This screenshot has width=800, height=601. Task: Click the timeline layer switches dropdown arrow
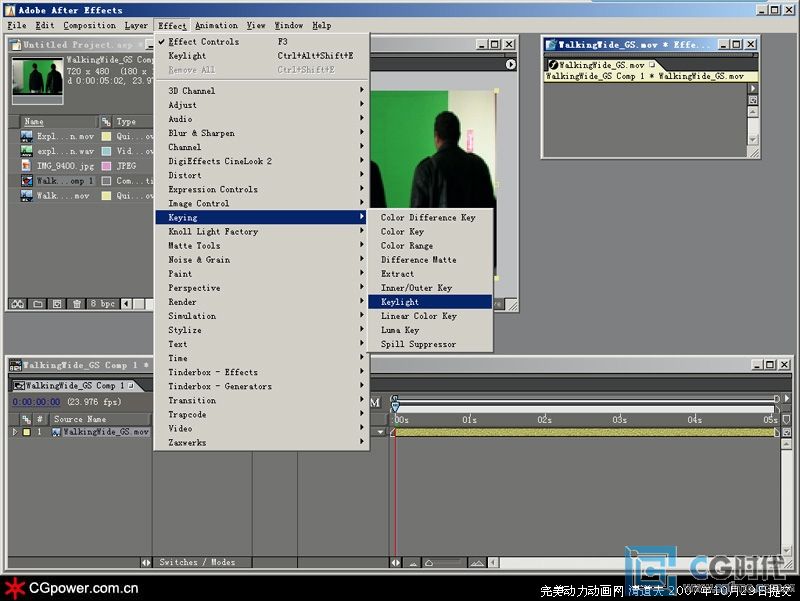[x=381, y=432]
